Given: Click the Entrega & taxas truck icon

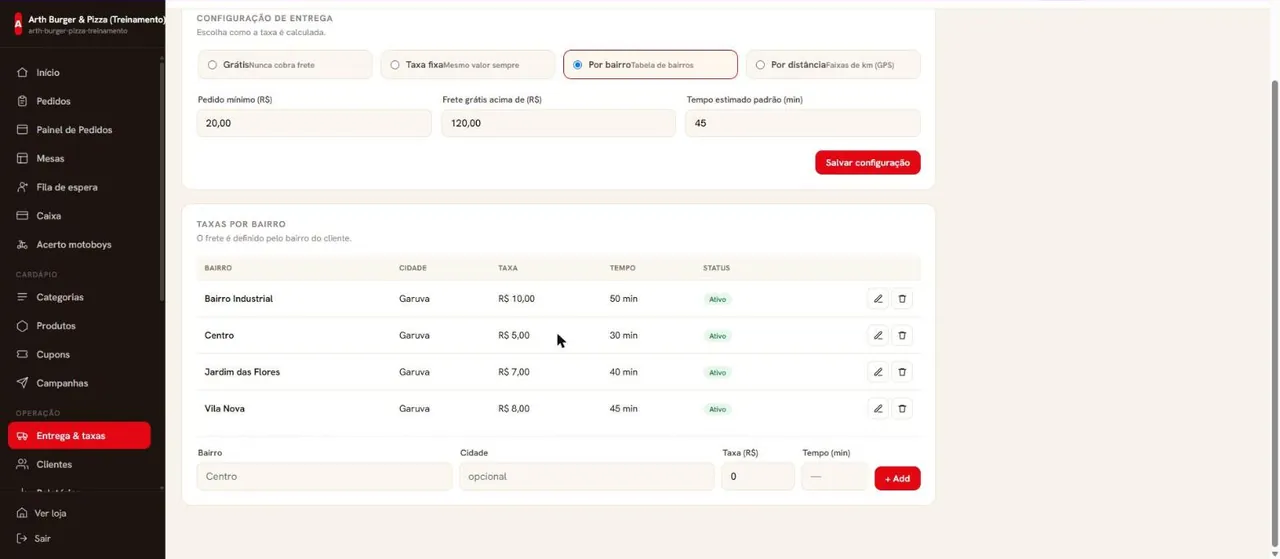Looking at the screenshot, I should 22,436.
